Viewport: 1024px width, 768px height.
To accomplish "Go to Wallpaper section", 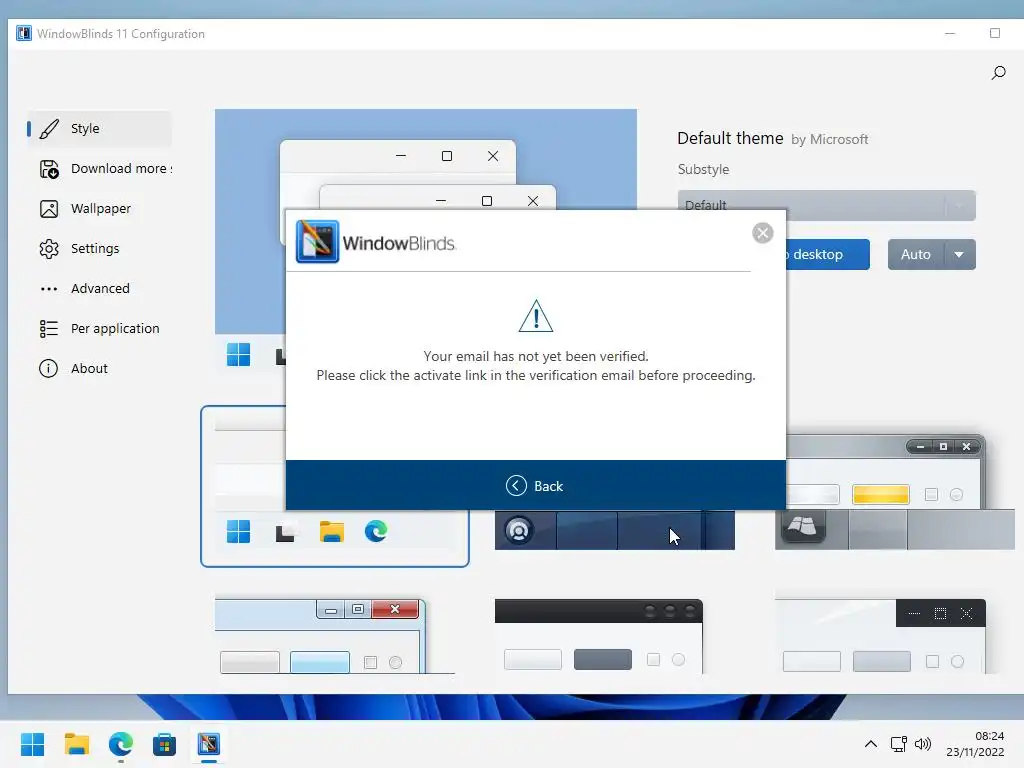I will click(x=99, y=208).
